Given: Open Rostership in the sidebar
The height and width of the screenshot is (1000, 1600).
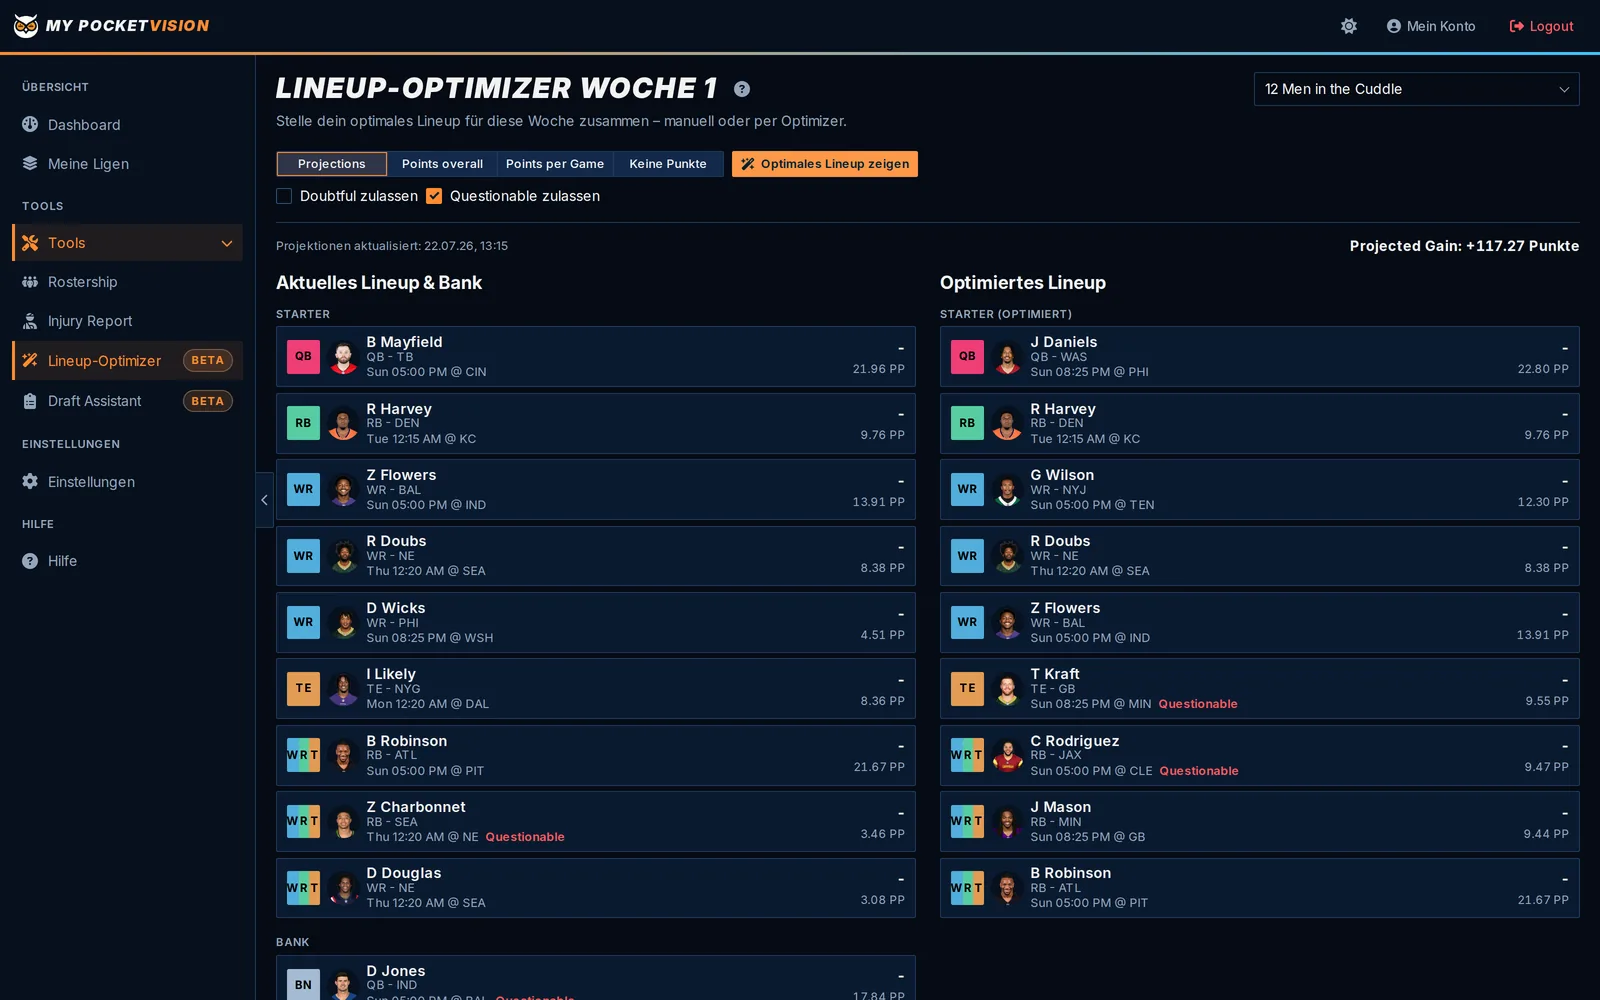Looking at the screenshot, I should 127,282.
